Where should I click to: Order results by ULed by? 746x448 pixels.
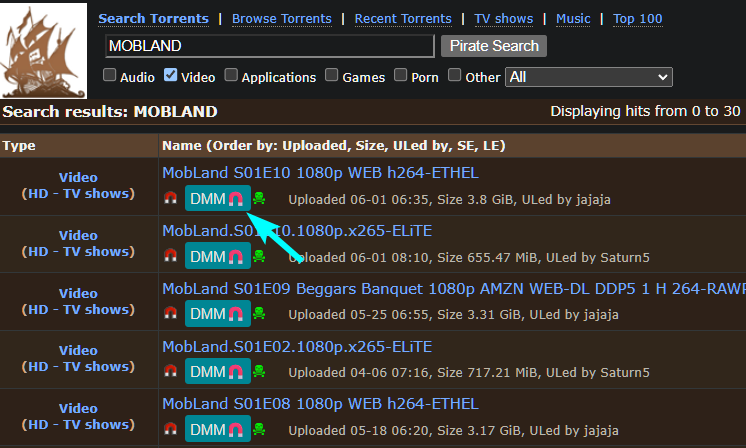420,146
